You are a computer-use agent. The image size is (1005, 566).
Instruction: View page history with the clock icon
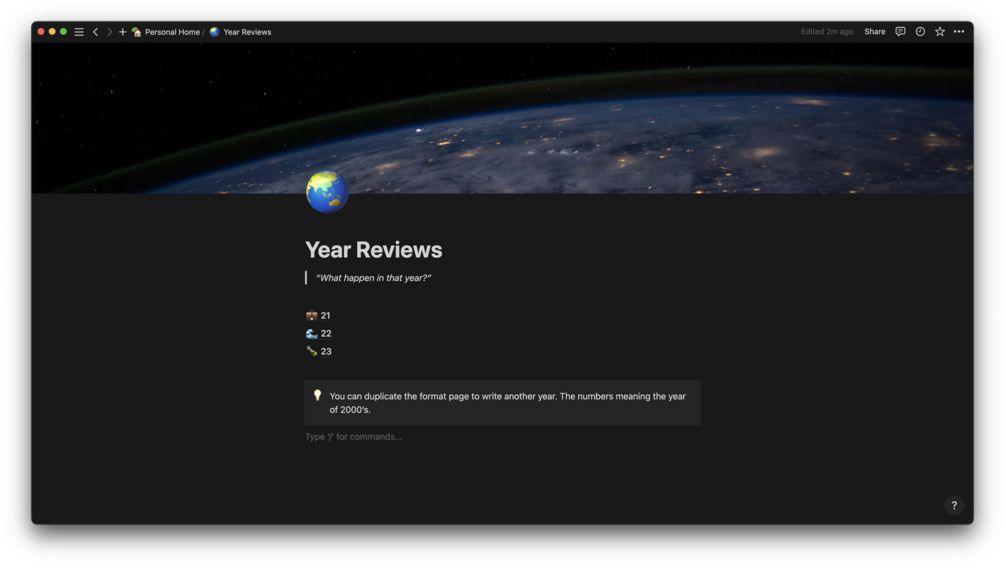(920, 31)
